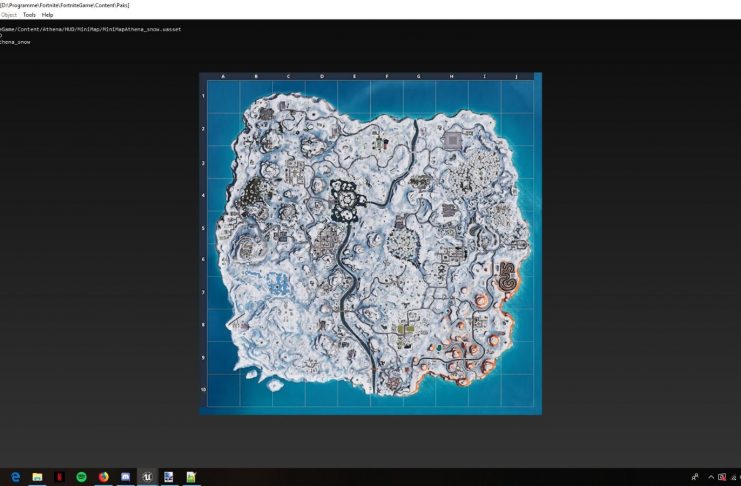
Task: Open the network tray icon
Action: click(734, 477)
